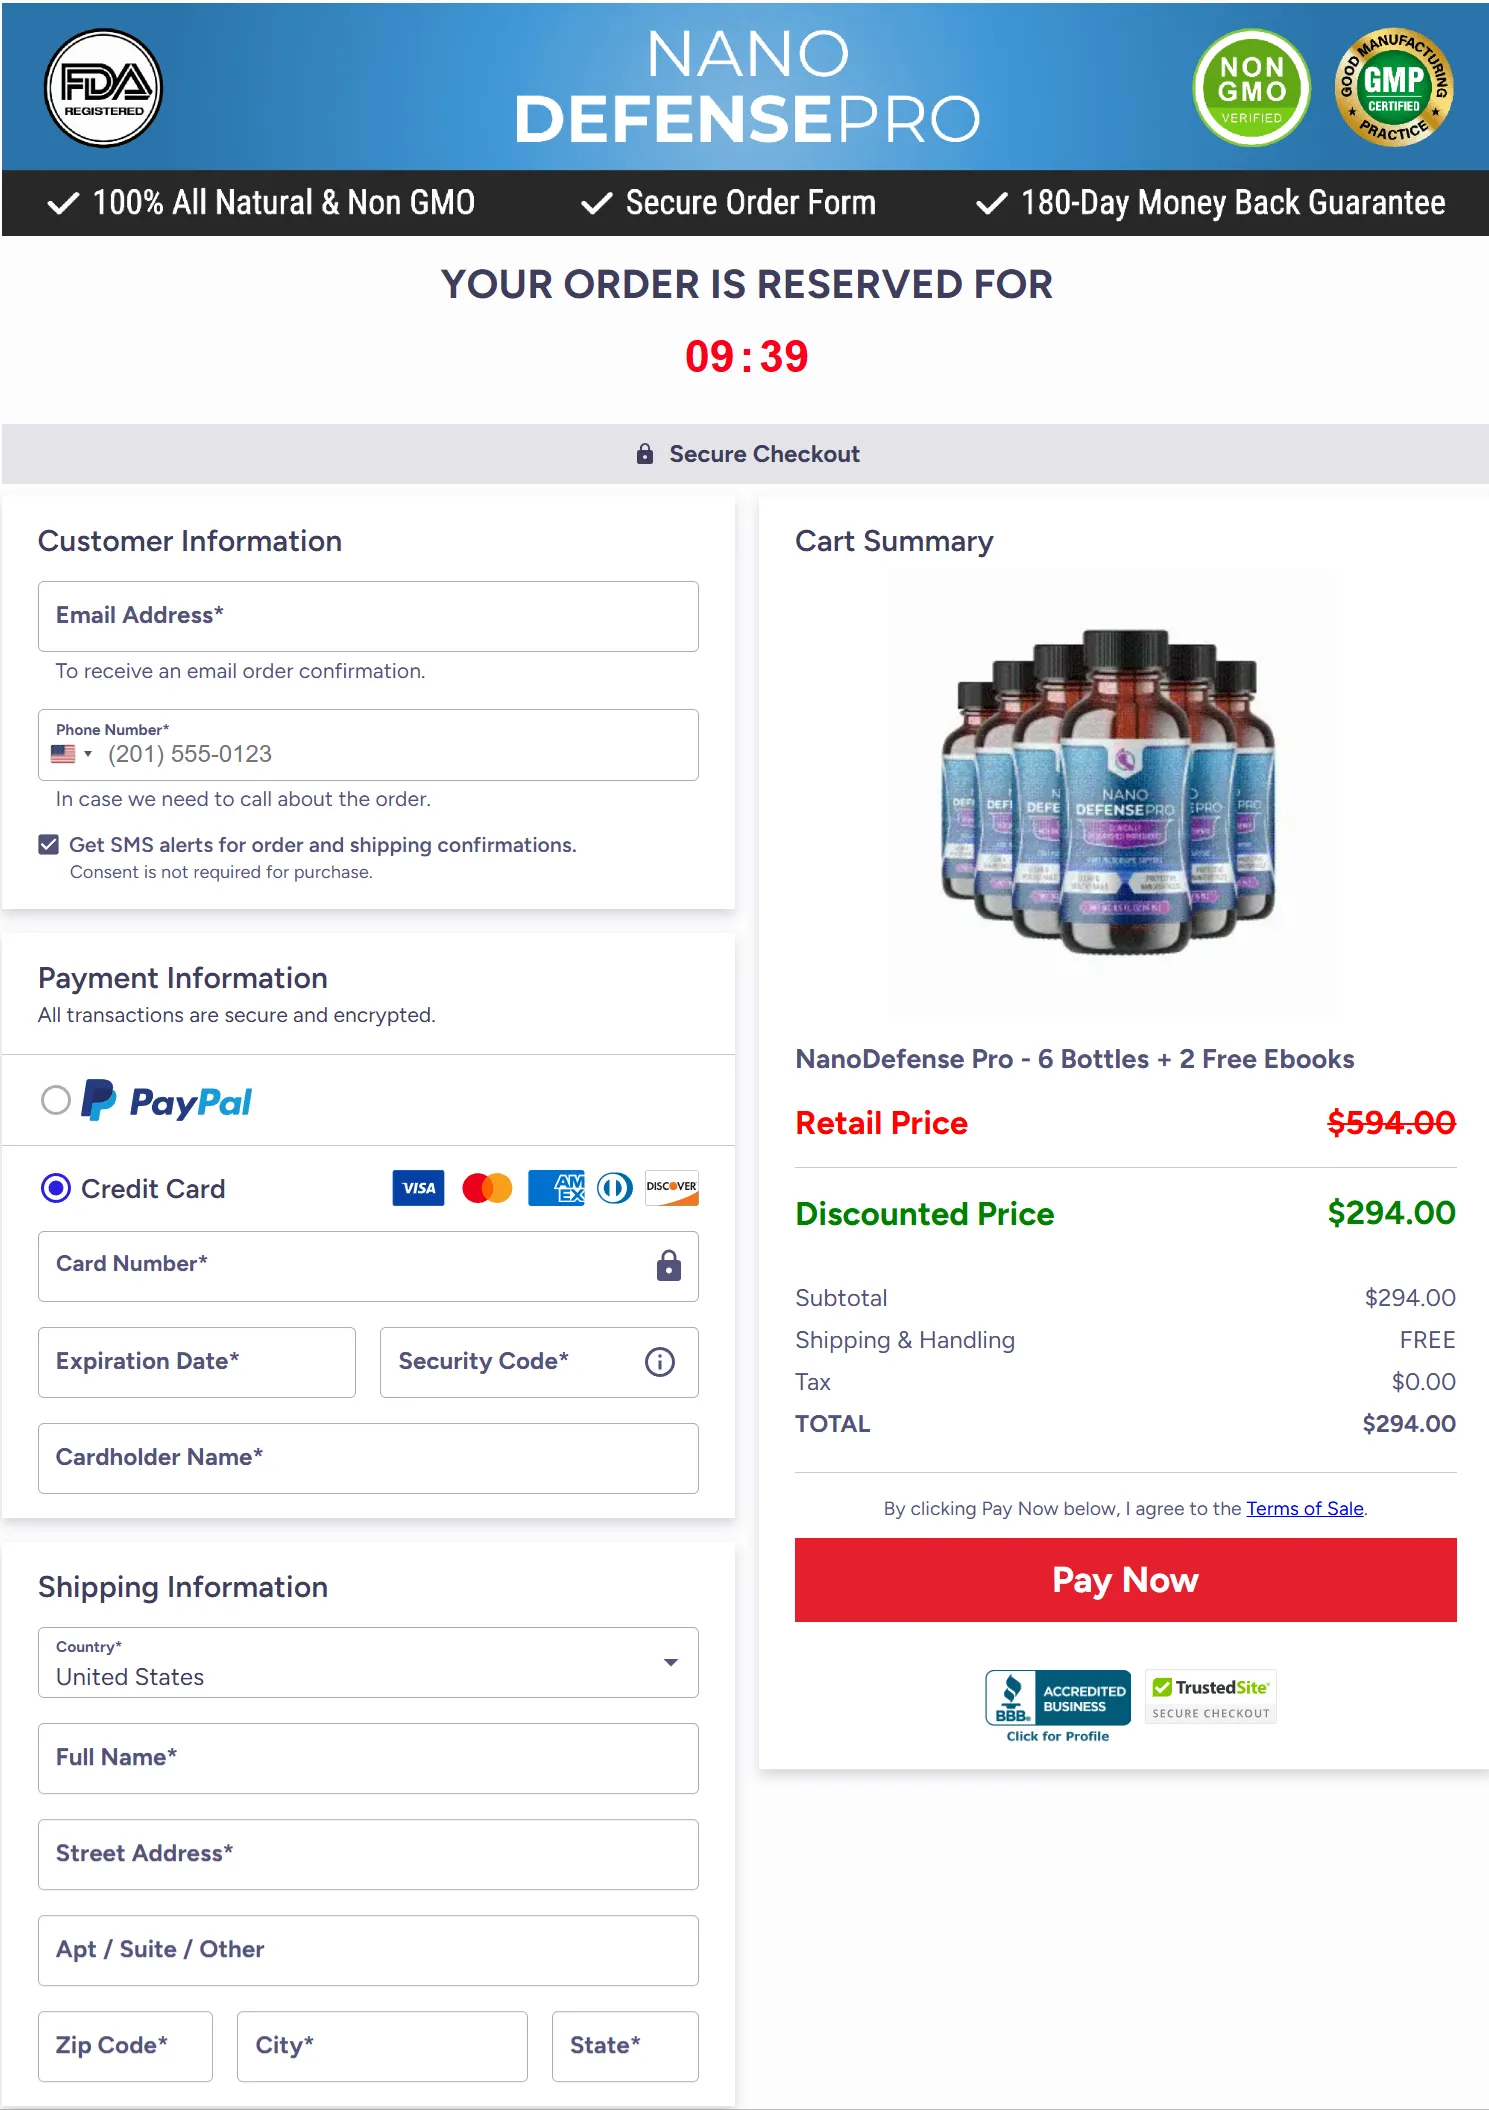The height and width of the screenshot is (2110, 1489).
Task: Select the Credit Card payment option
Action: coord(57,1188)
